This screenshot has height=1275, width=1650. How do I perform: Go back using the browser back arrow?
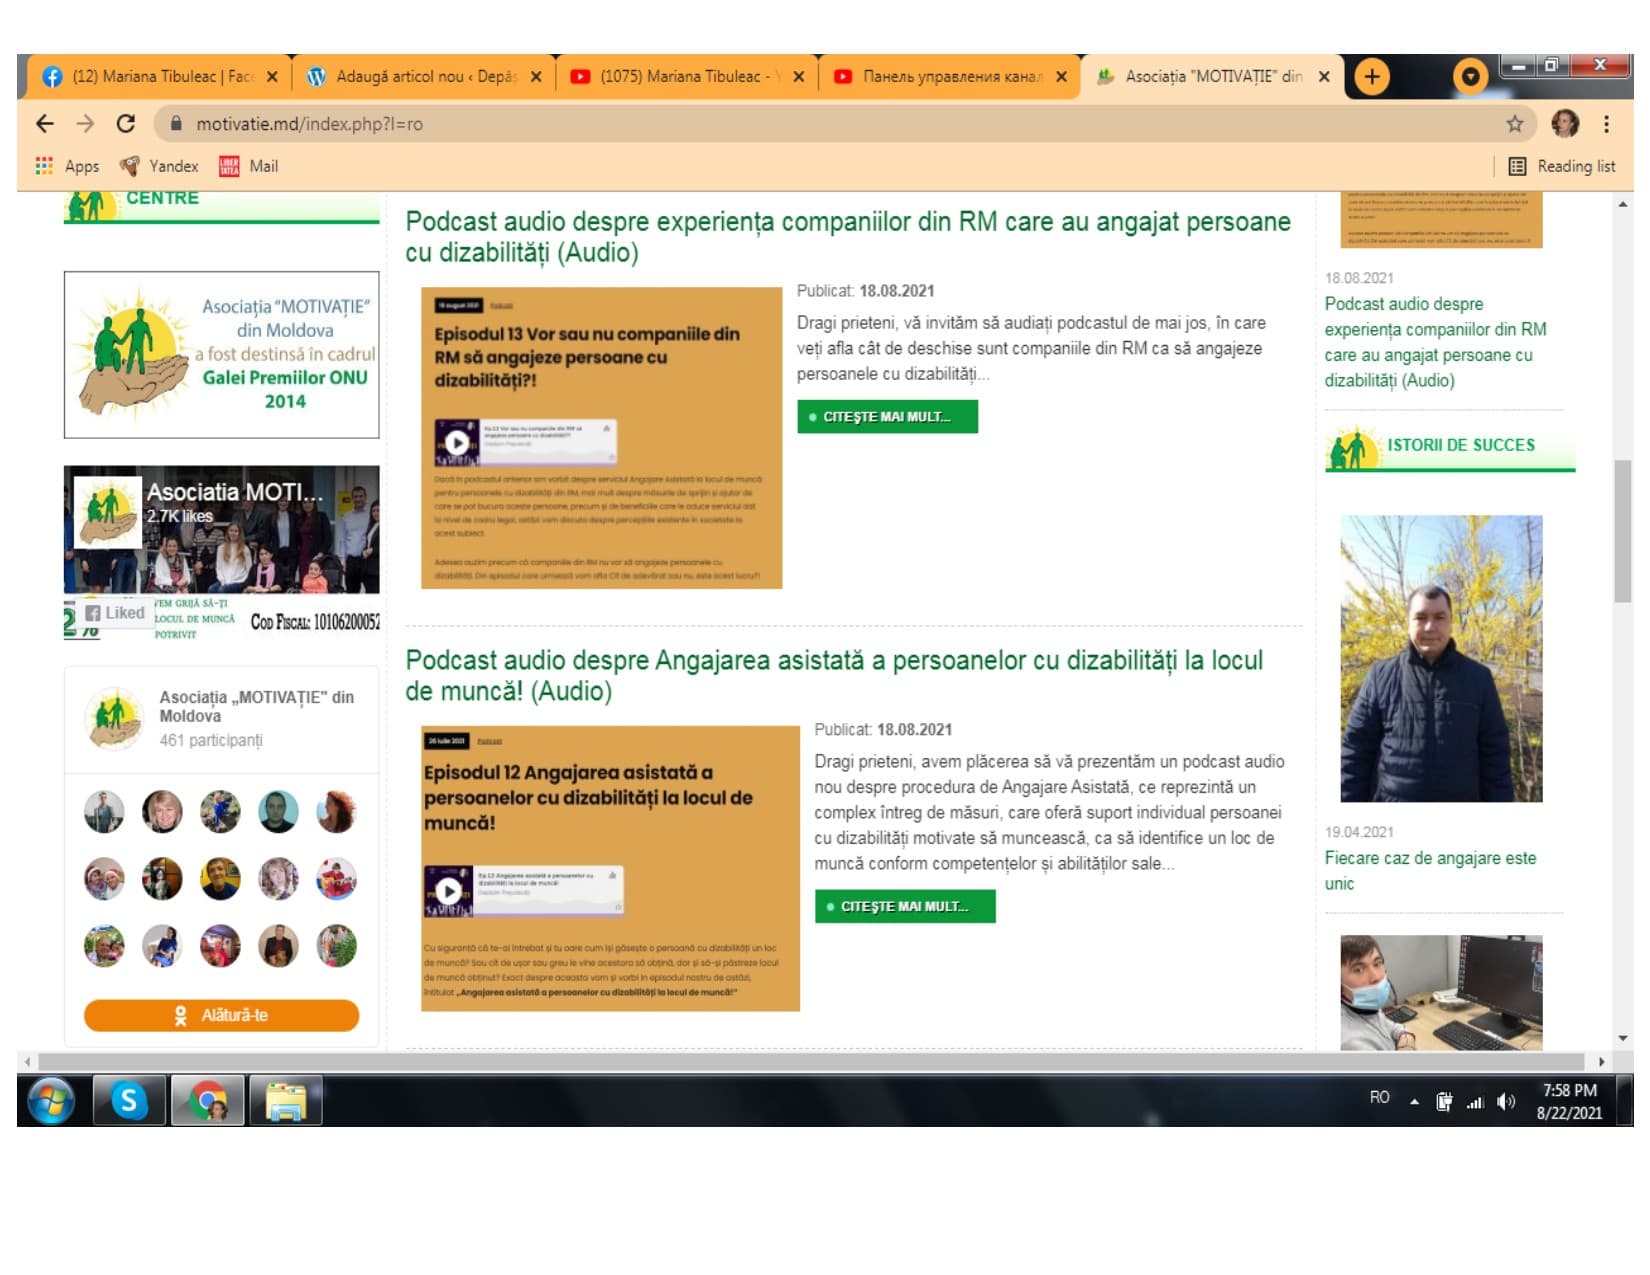point(45,124)
